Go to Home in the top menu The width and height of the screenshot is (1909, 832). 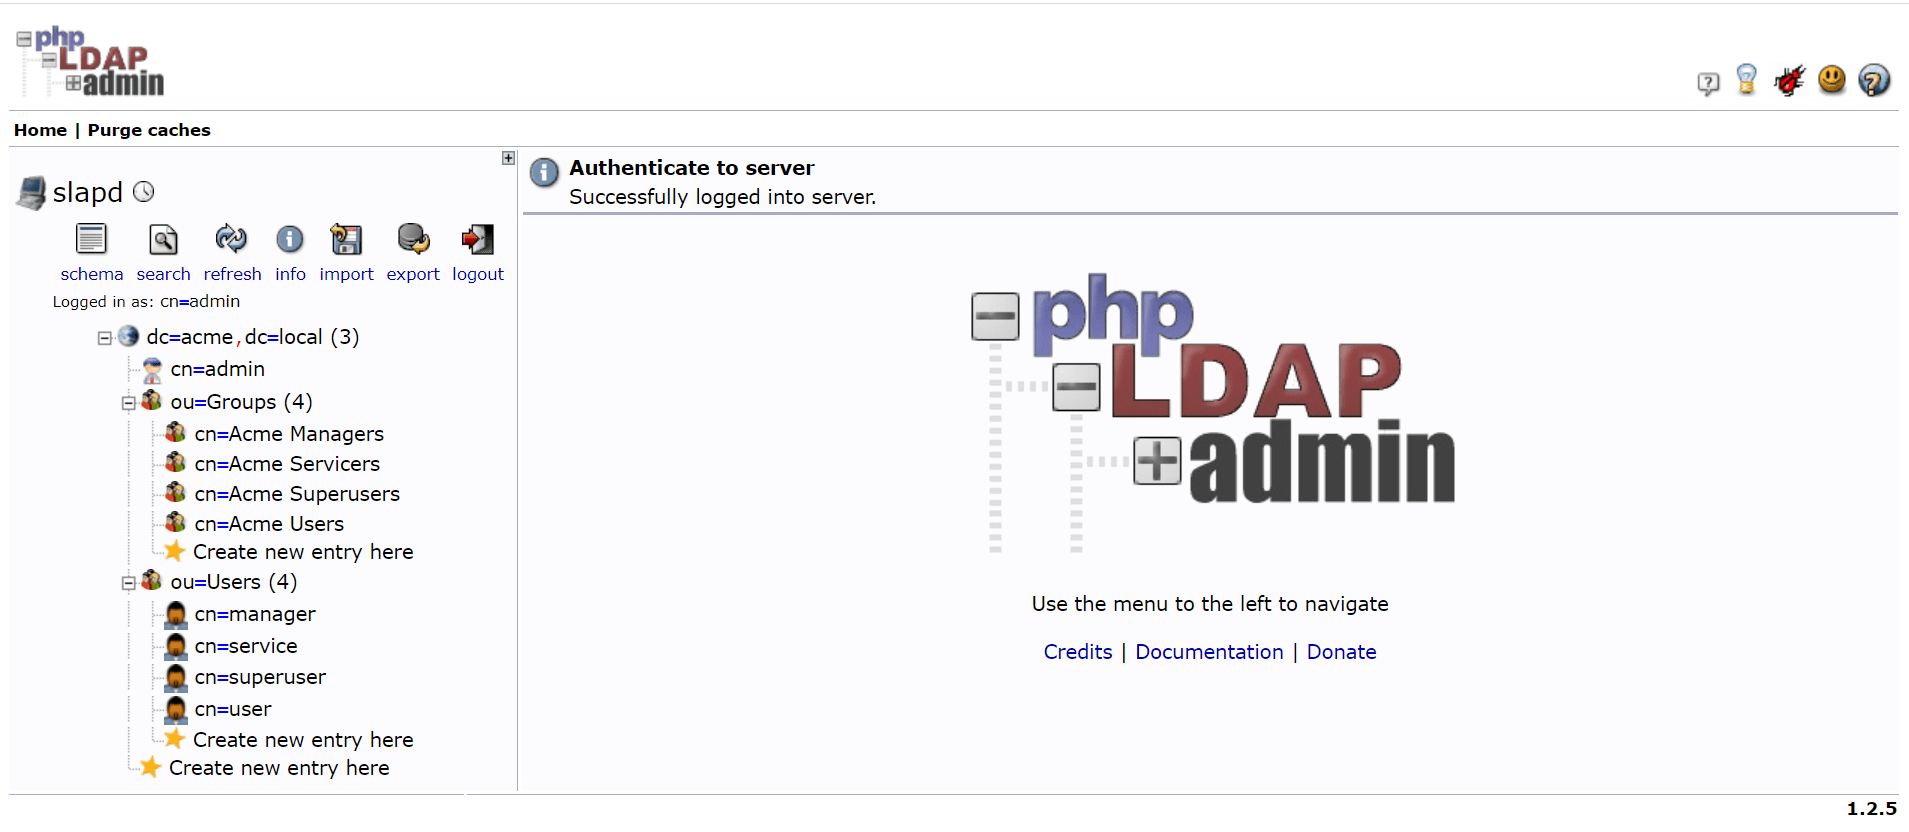click(x=40, y=130)
